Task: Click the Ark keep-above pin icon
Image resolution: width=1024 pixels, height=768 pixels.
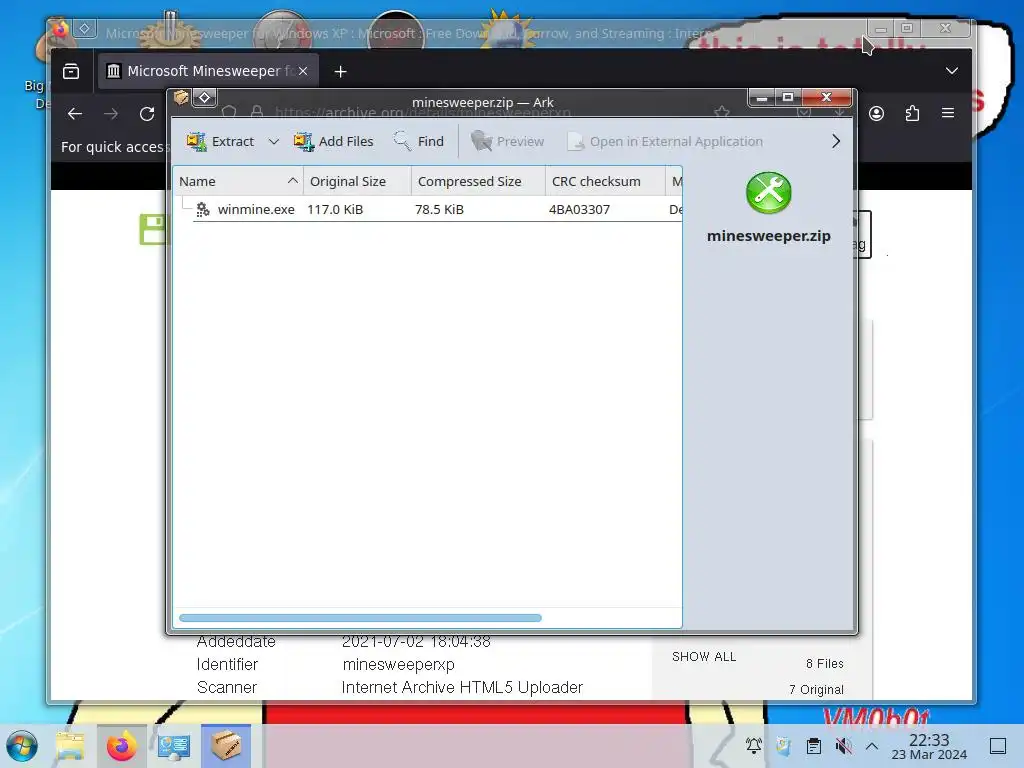Action: point(204,98)
